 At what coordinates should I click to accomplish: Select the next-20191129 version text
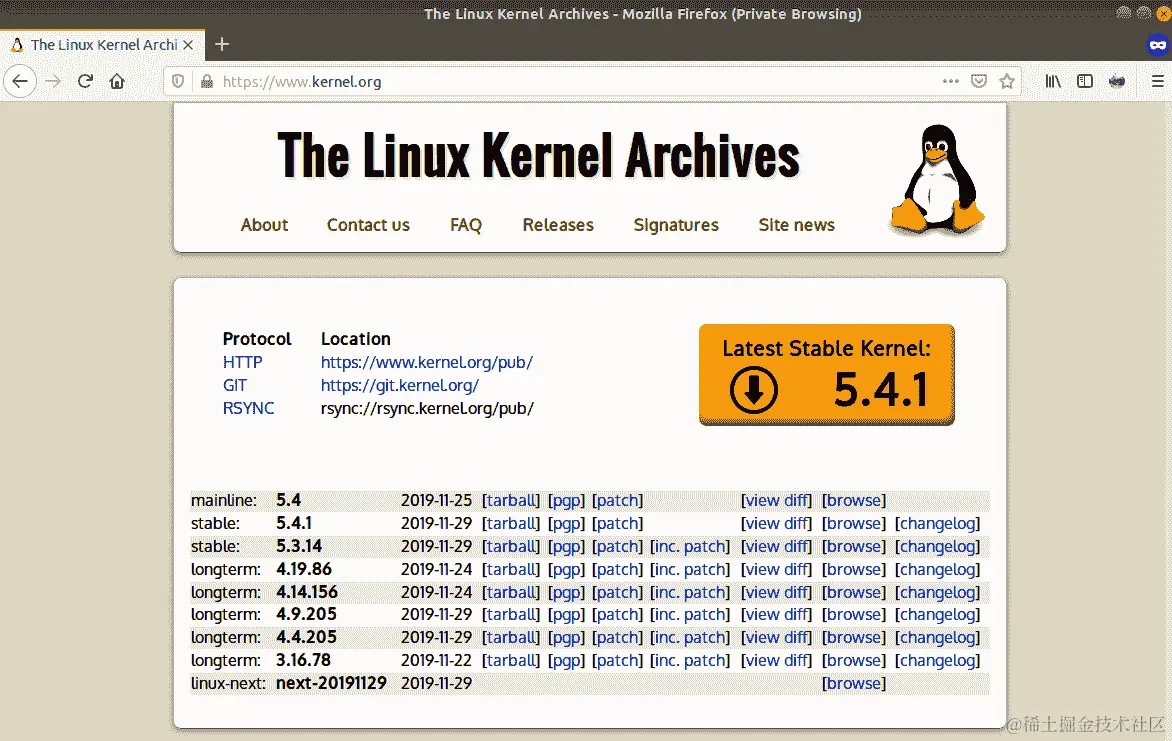click(x=331, y=683)
